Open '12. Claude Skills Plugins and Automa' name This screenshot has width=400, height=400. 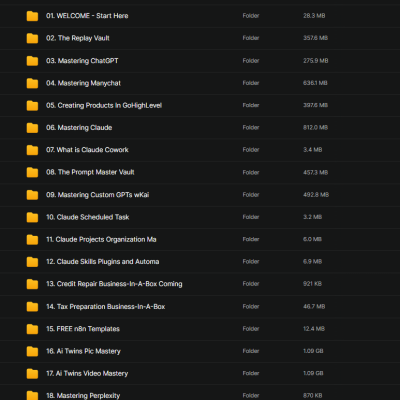[x=103, y=262]
